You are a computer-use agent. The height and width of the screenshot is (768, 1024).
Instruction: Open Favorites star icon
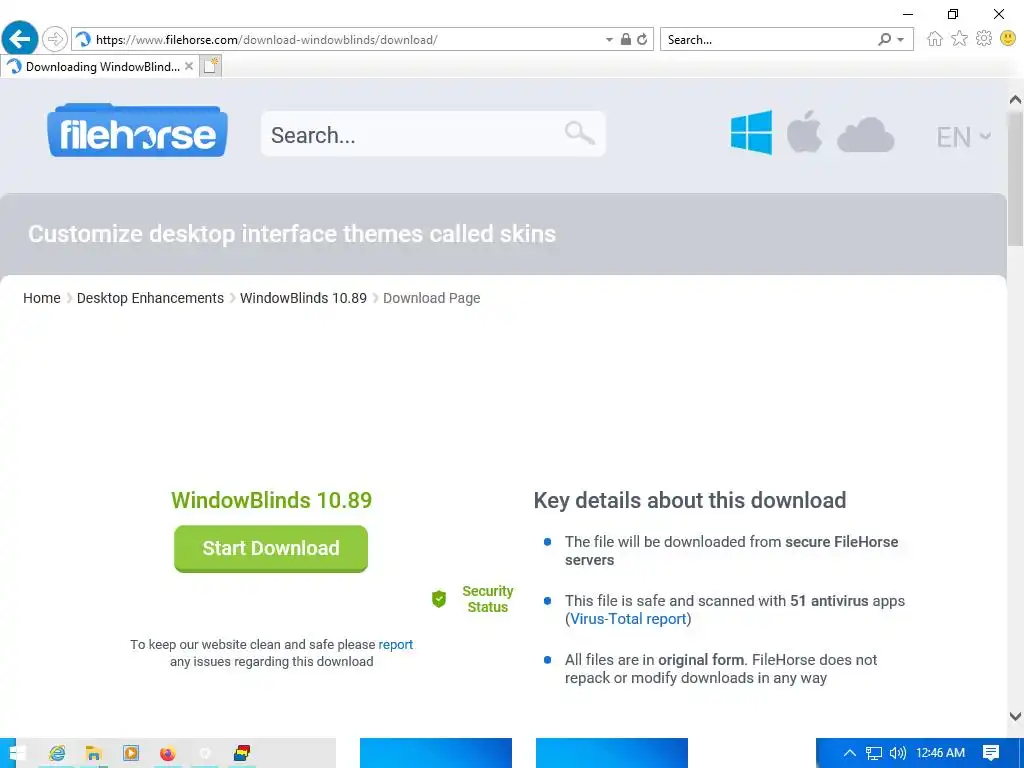[x=959, y=39]
